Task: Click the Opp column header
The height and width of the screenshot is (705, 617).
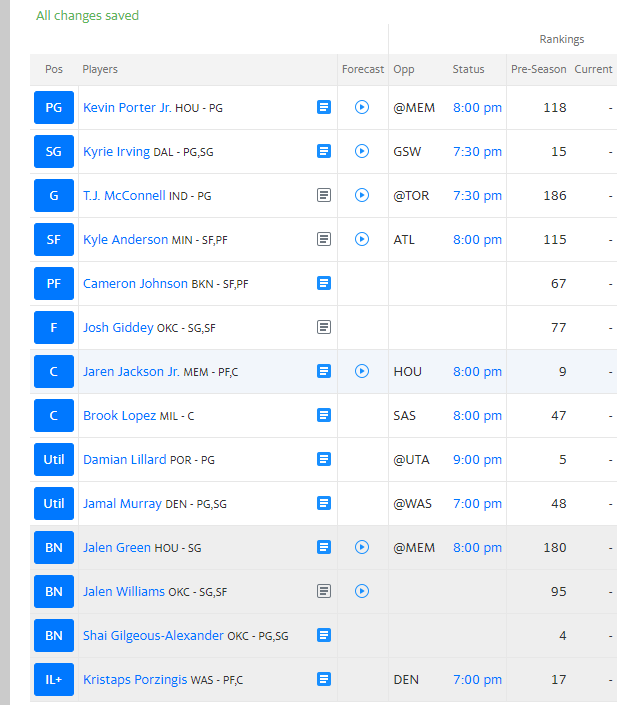Action: pyautogui.click(x=404, y=70)
